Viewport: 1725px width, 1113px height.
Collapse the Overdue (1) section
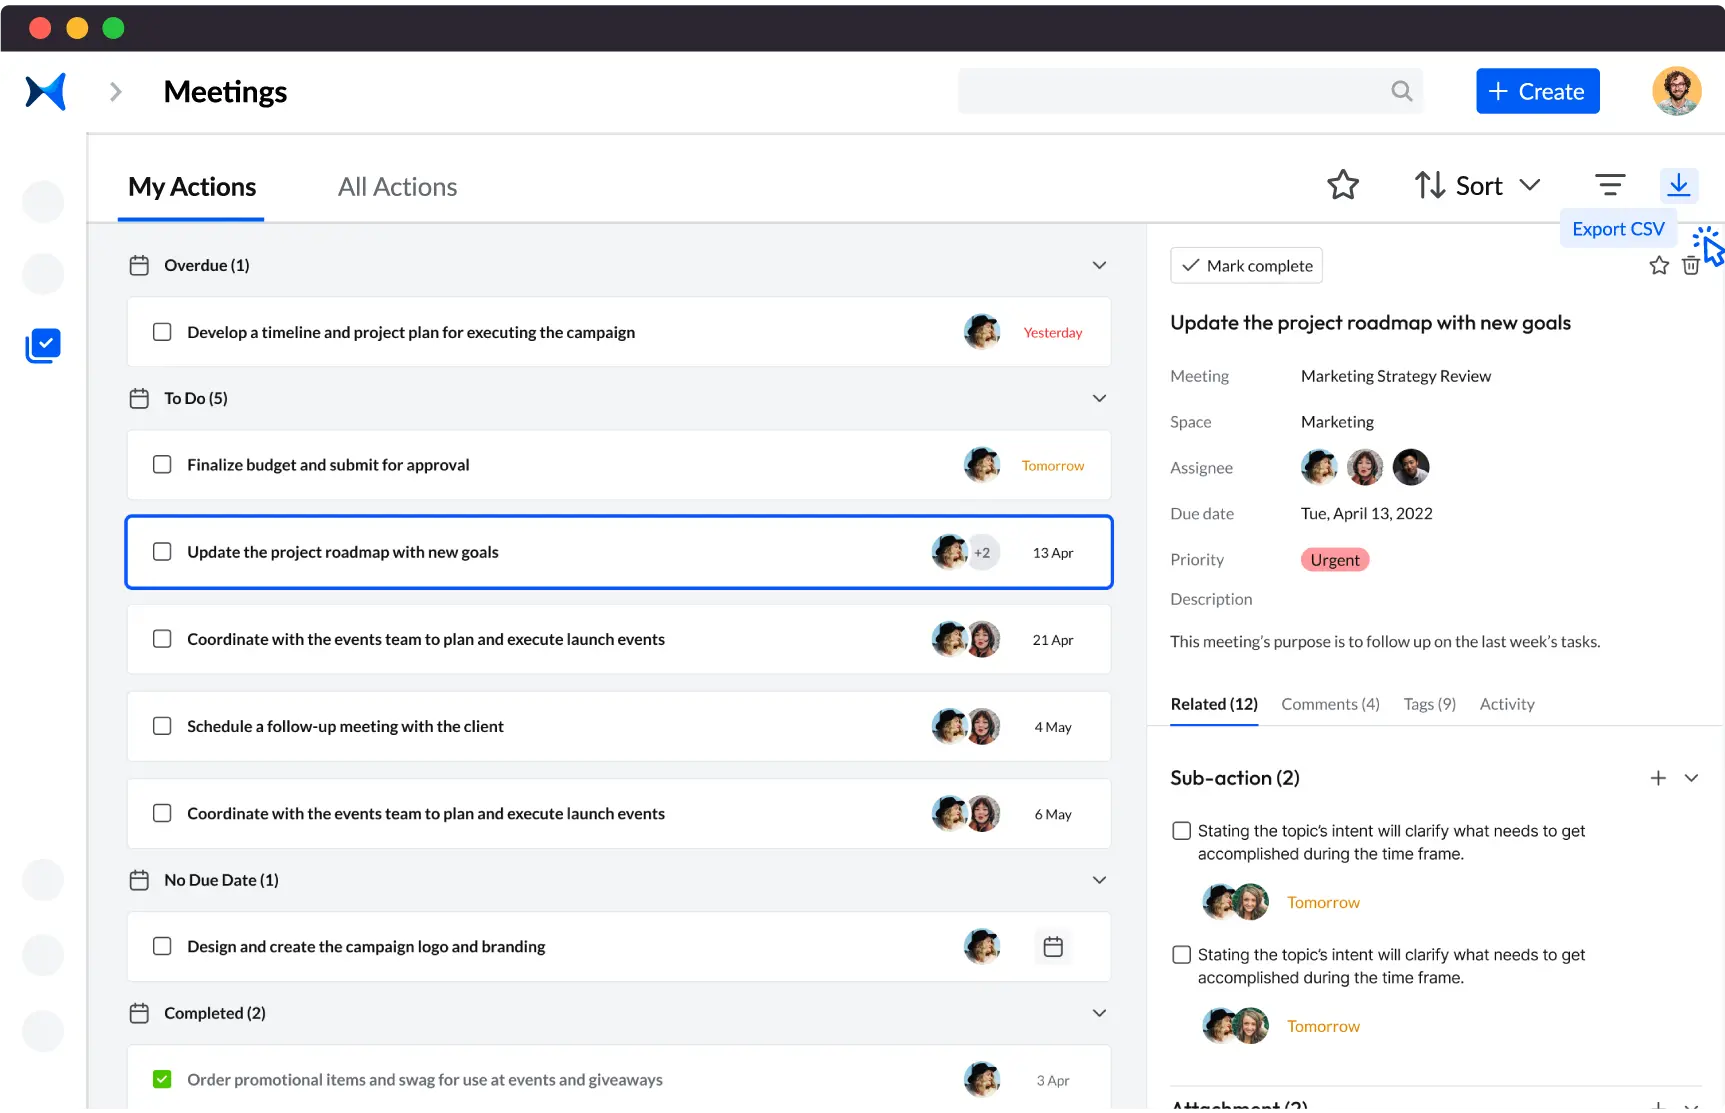coord(1099,265)
